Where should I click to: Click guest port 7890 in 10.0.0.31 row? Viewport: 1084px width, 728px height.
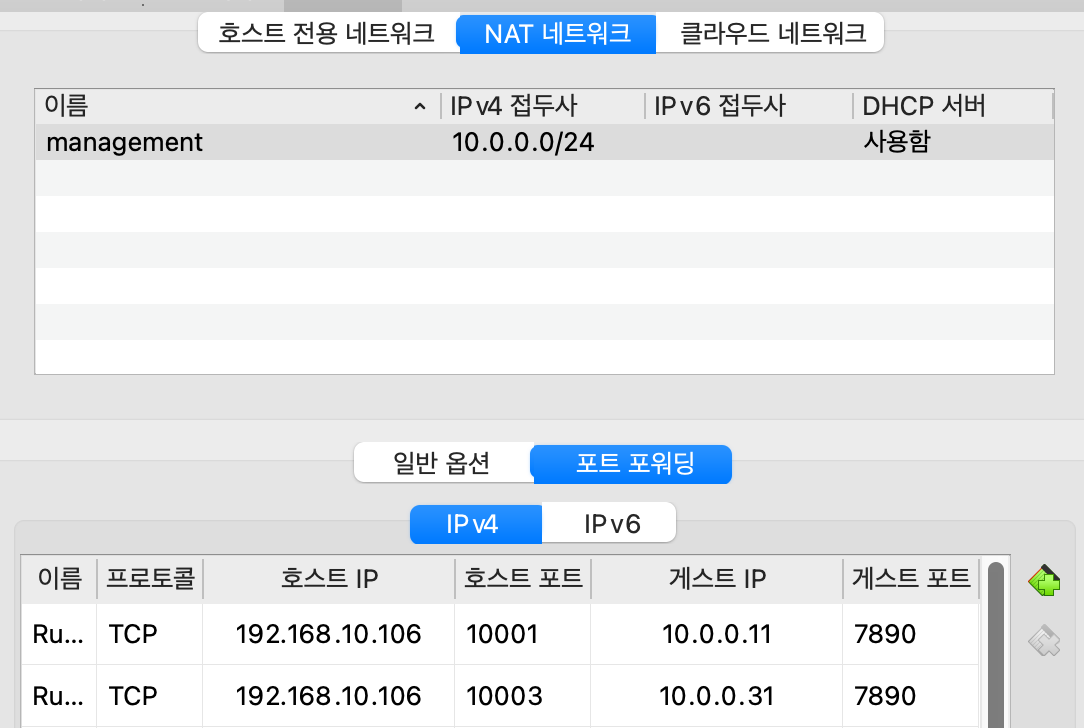tap(911, 696)
